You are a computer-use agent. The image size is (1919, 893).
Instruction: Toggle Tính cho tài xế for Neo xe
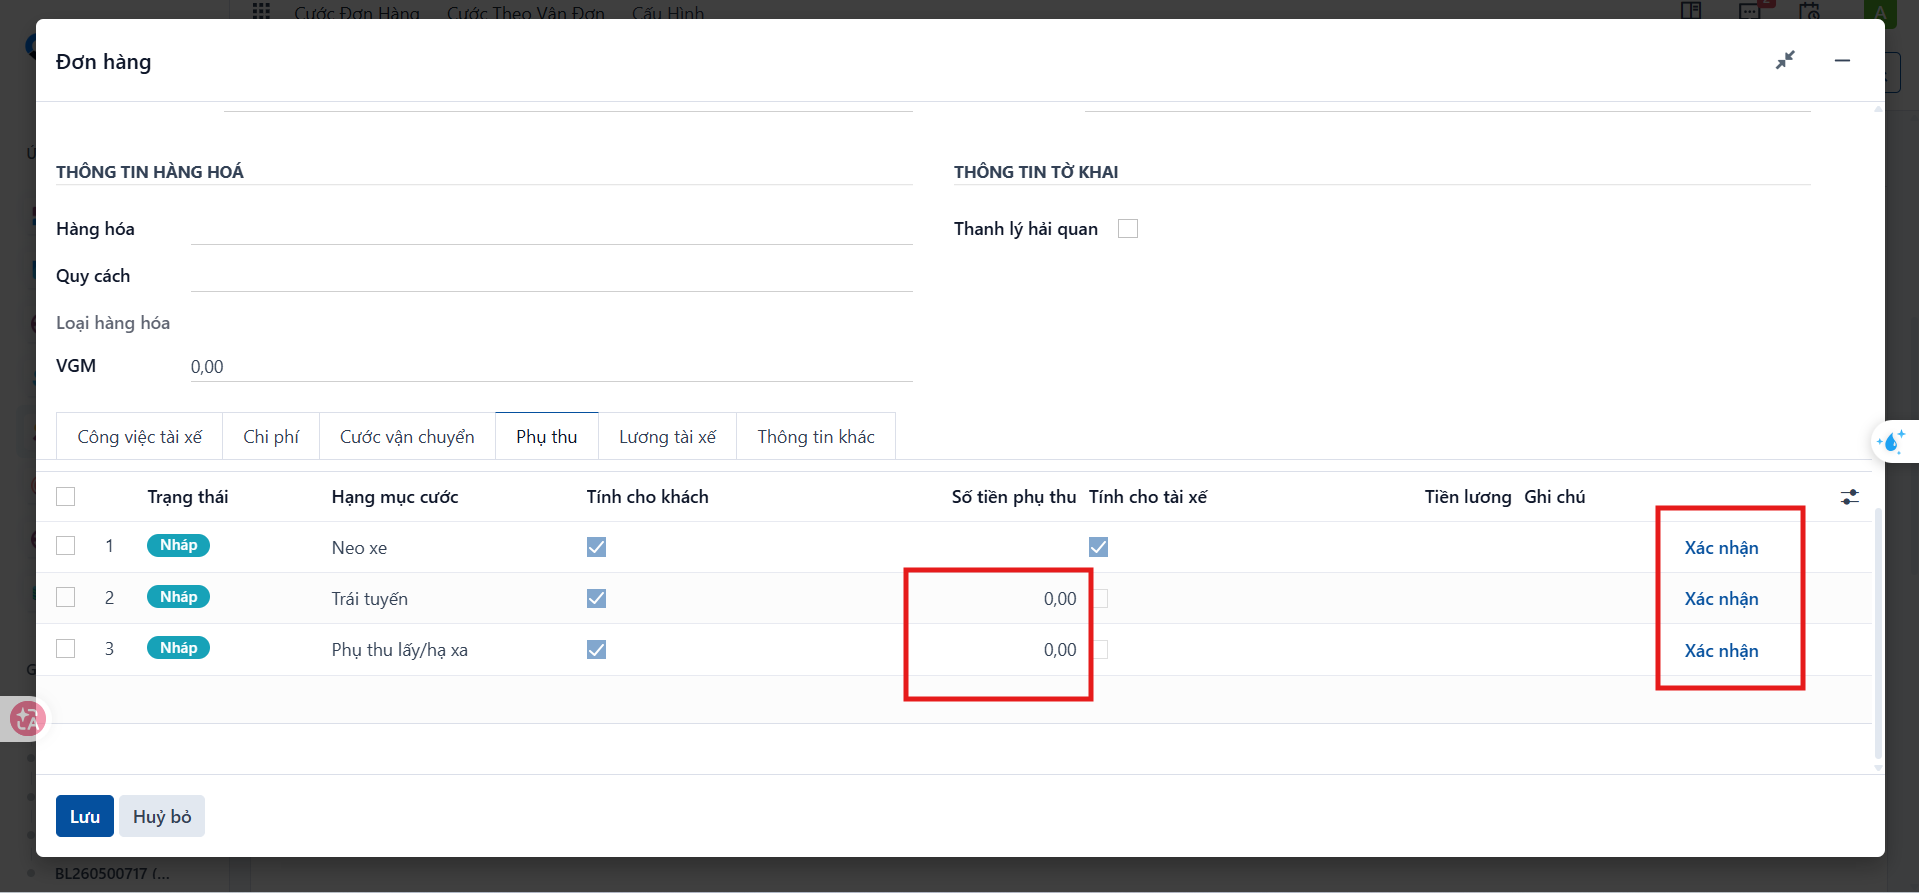[x=1098, y=547]
